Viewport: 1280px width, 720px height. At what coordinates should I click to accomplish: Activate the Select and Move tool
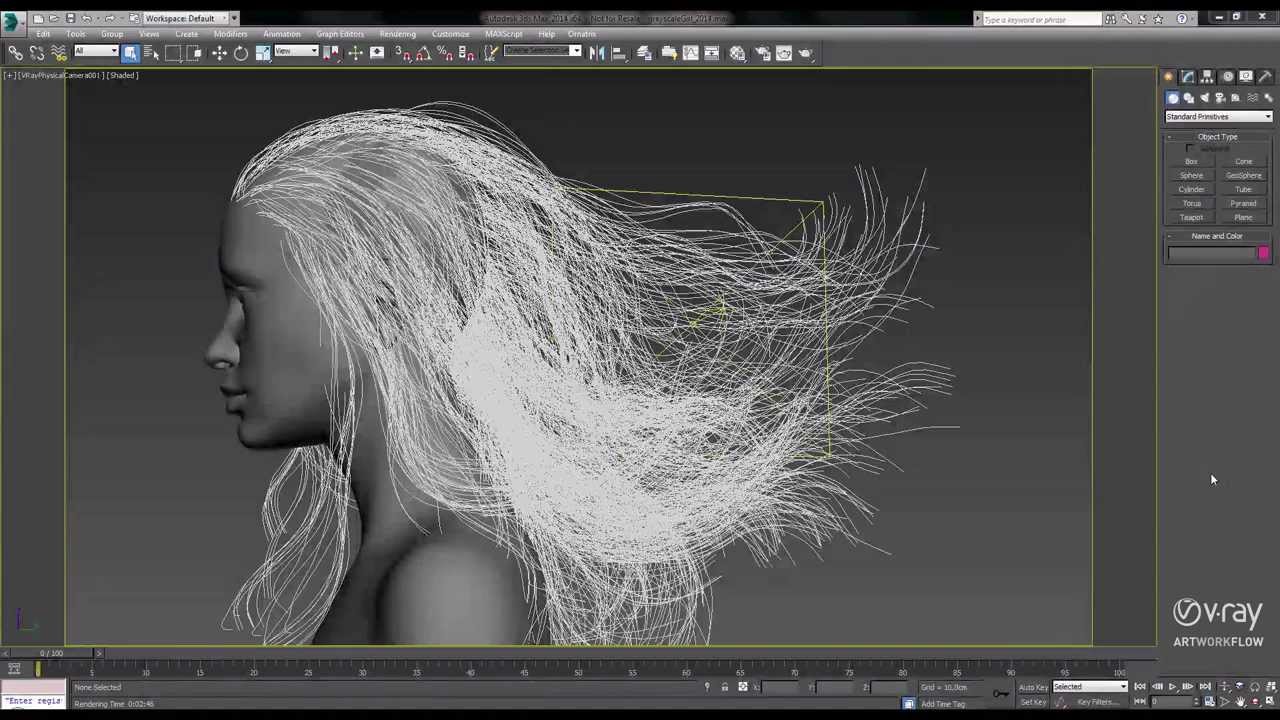tap(219, 53)
